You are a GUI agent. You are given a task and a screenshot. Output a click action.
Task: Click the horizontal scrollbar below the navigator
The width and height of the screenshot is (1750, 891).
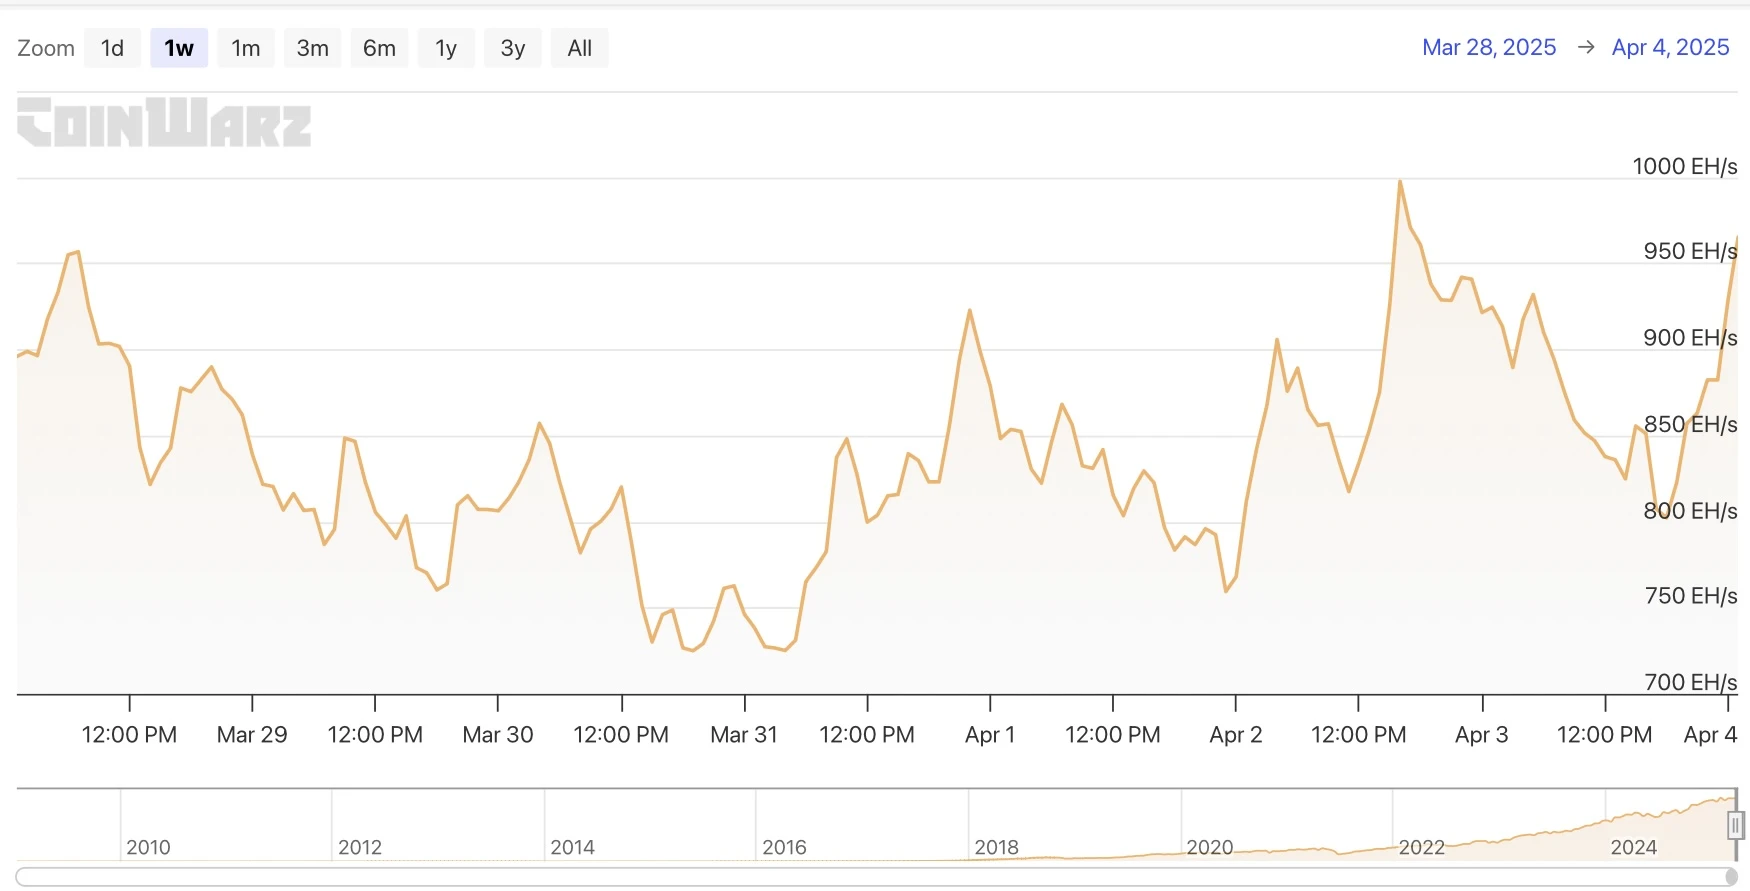(870, 877)
